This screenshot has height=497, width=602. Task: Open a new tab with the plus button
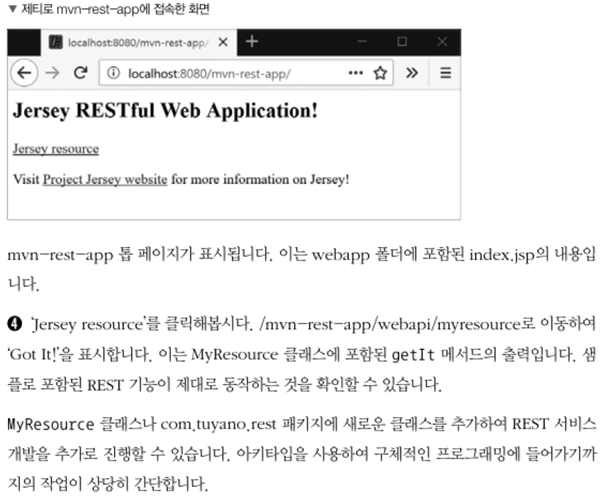tap(252, 41)
